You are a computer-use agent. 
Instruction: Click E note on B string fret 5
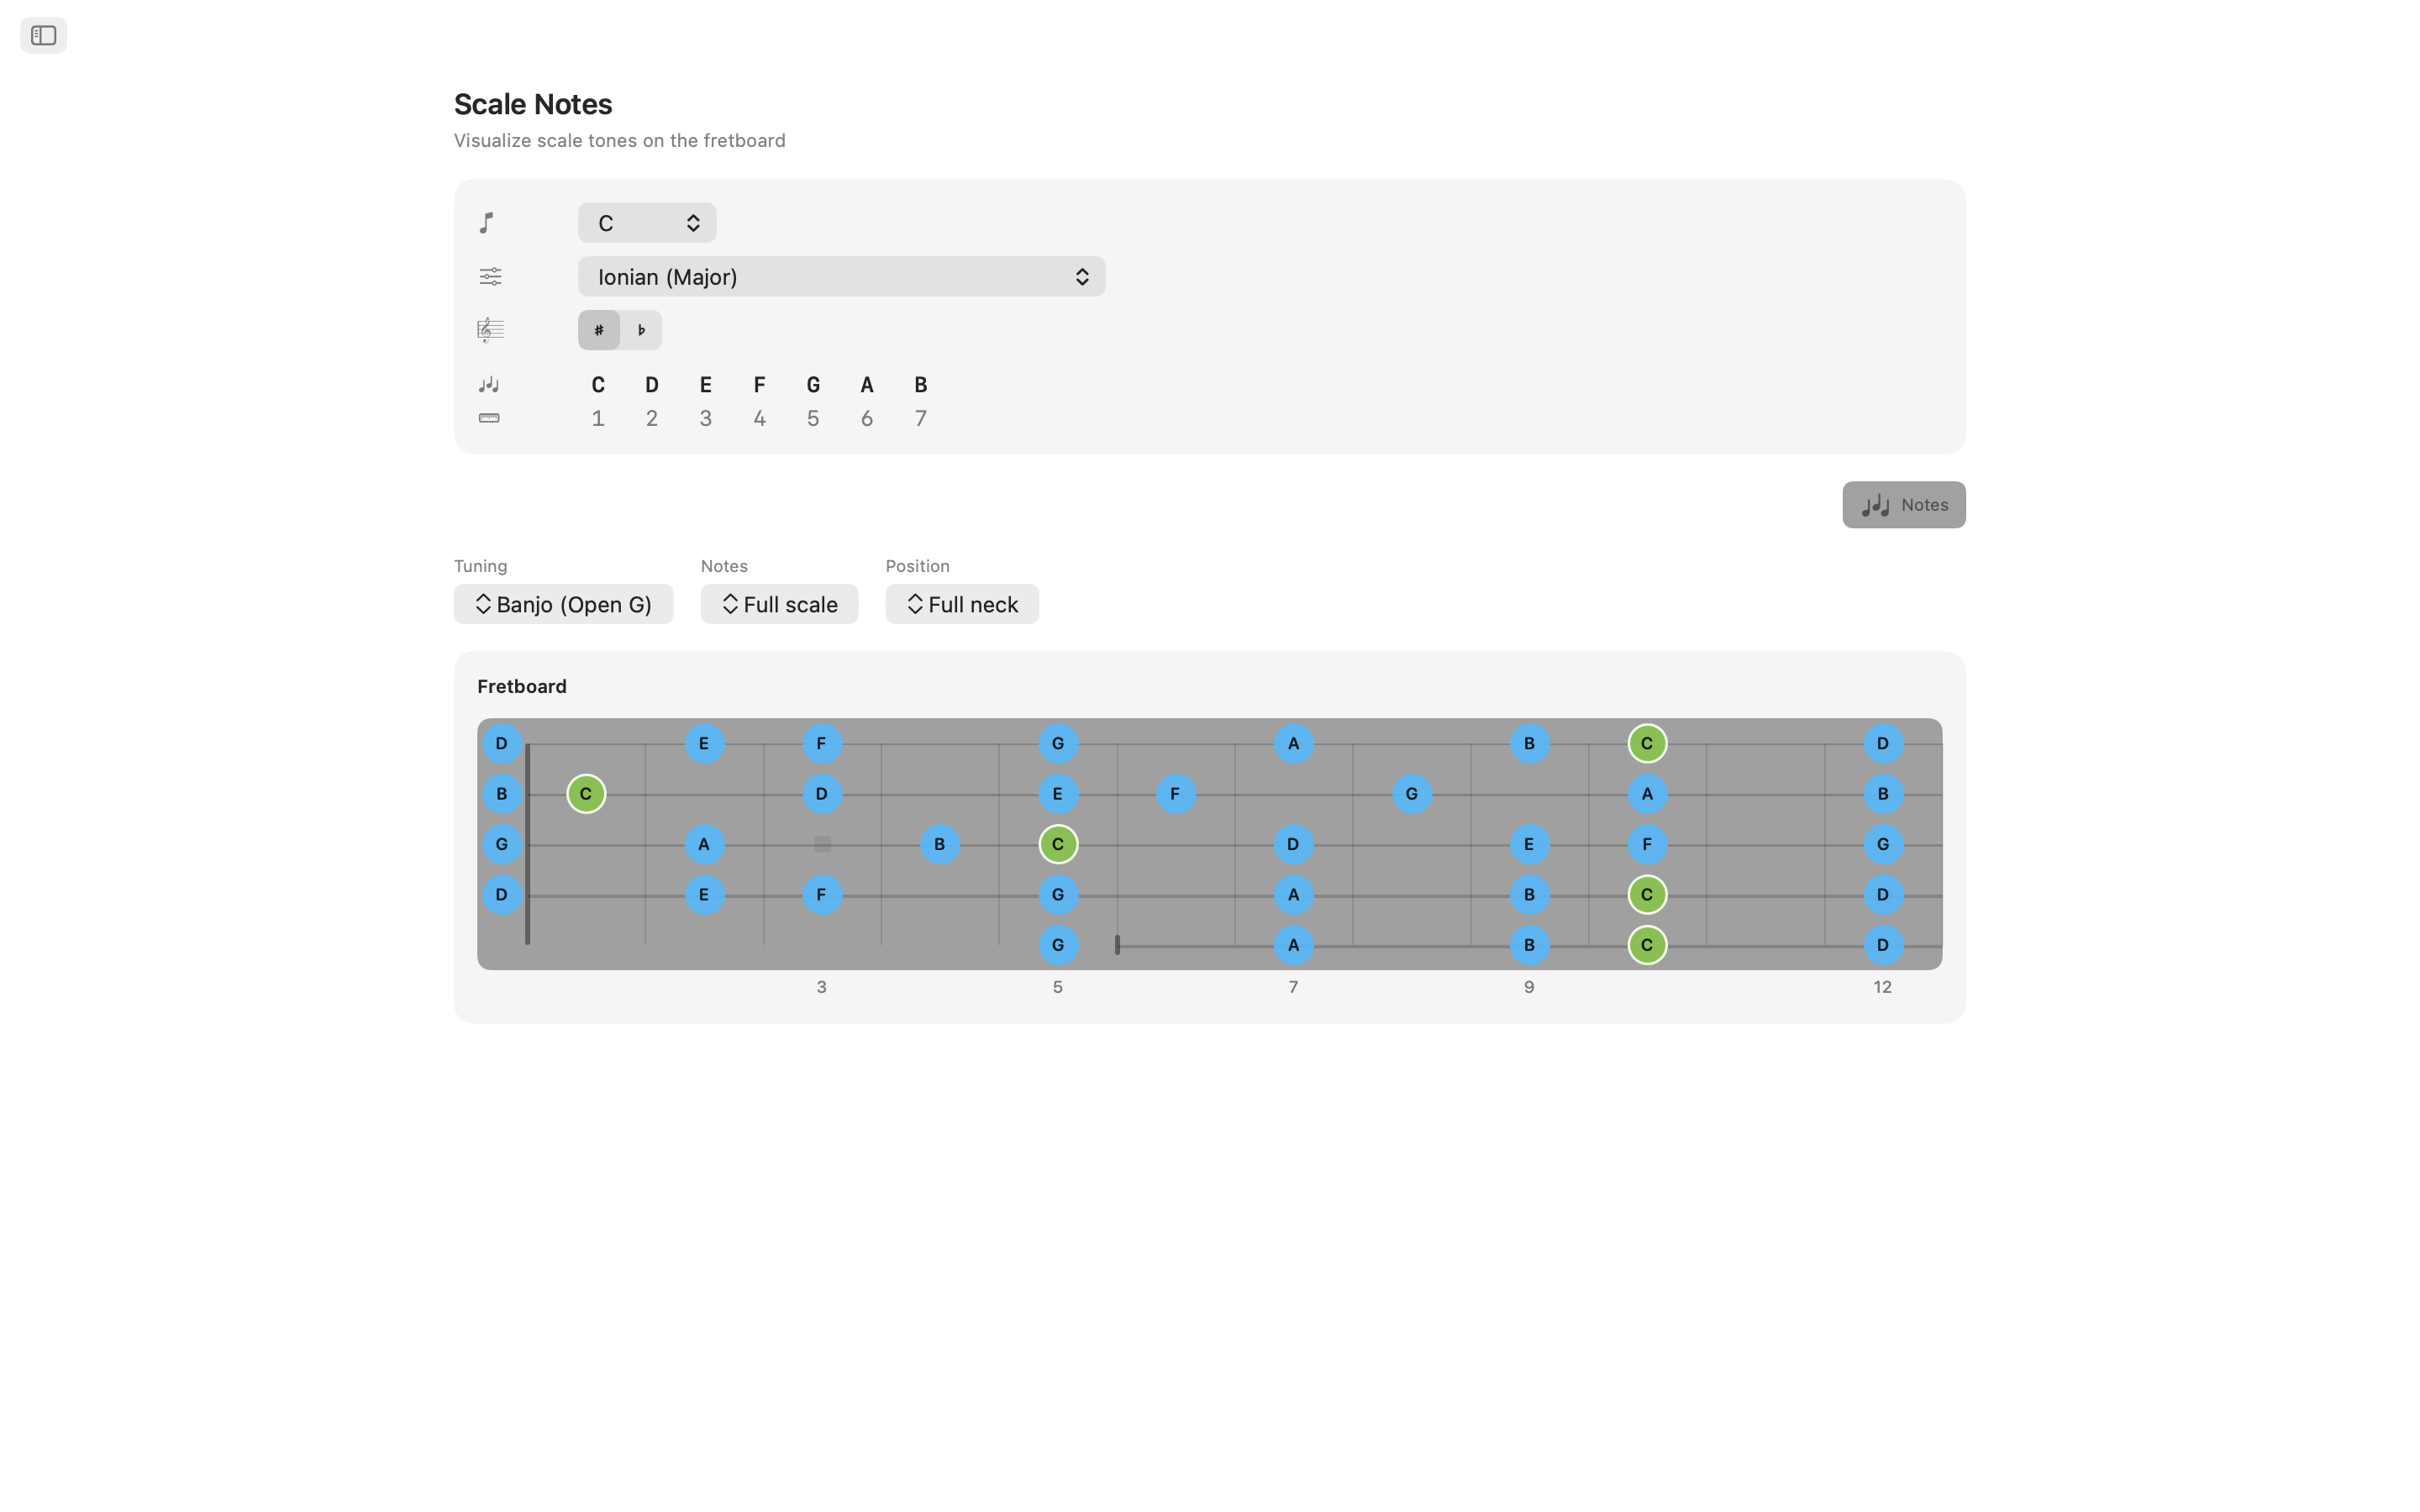(x=1058, y=794)
